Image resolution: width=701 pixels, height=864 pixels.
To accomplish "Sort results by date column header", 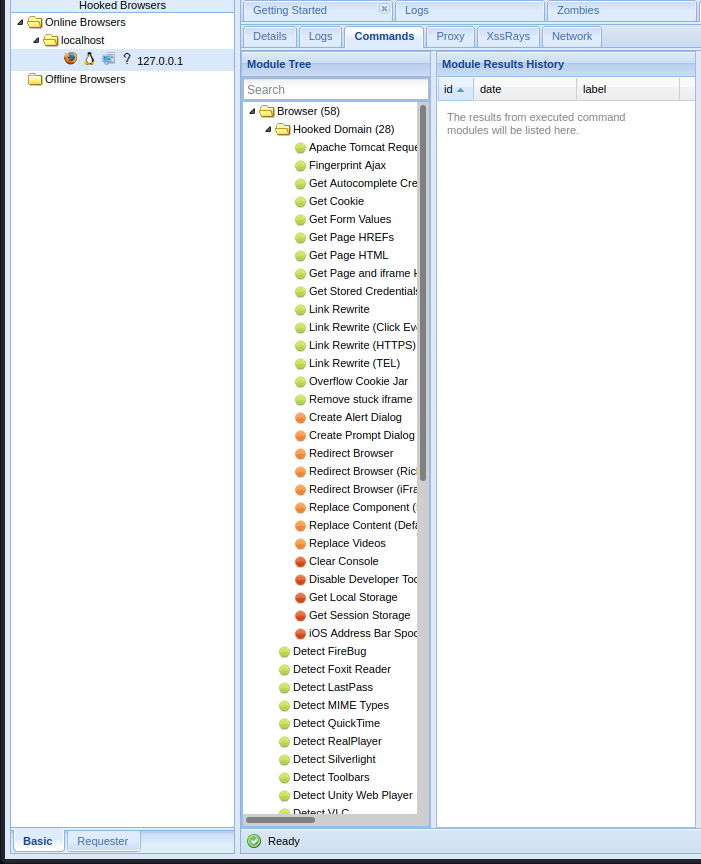I will 525,89.
